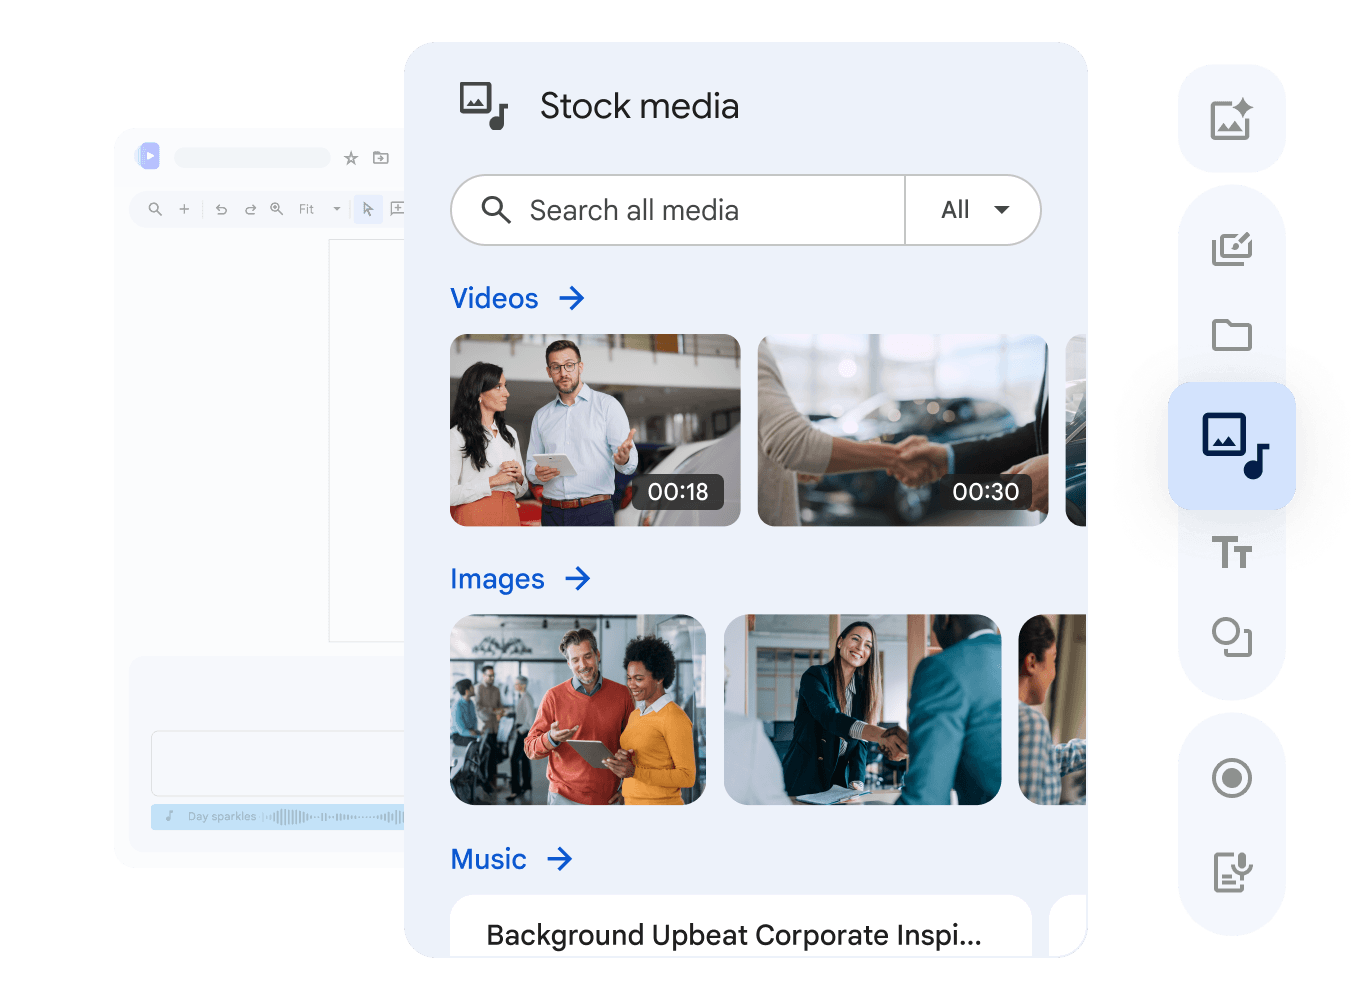Star the document in title bar

click(x=351, y=158)
